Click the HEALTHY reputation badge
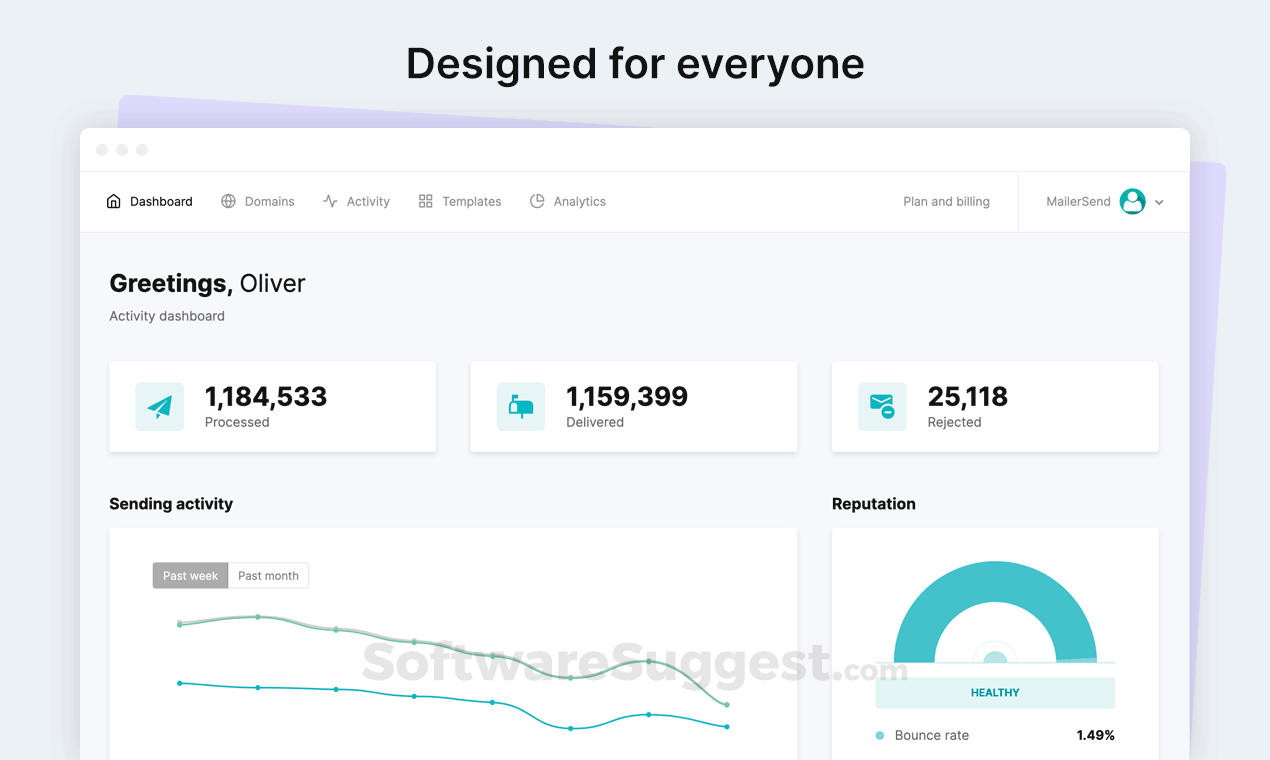 point(994,692)
